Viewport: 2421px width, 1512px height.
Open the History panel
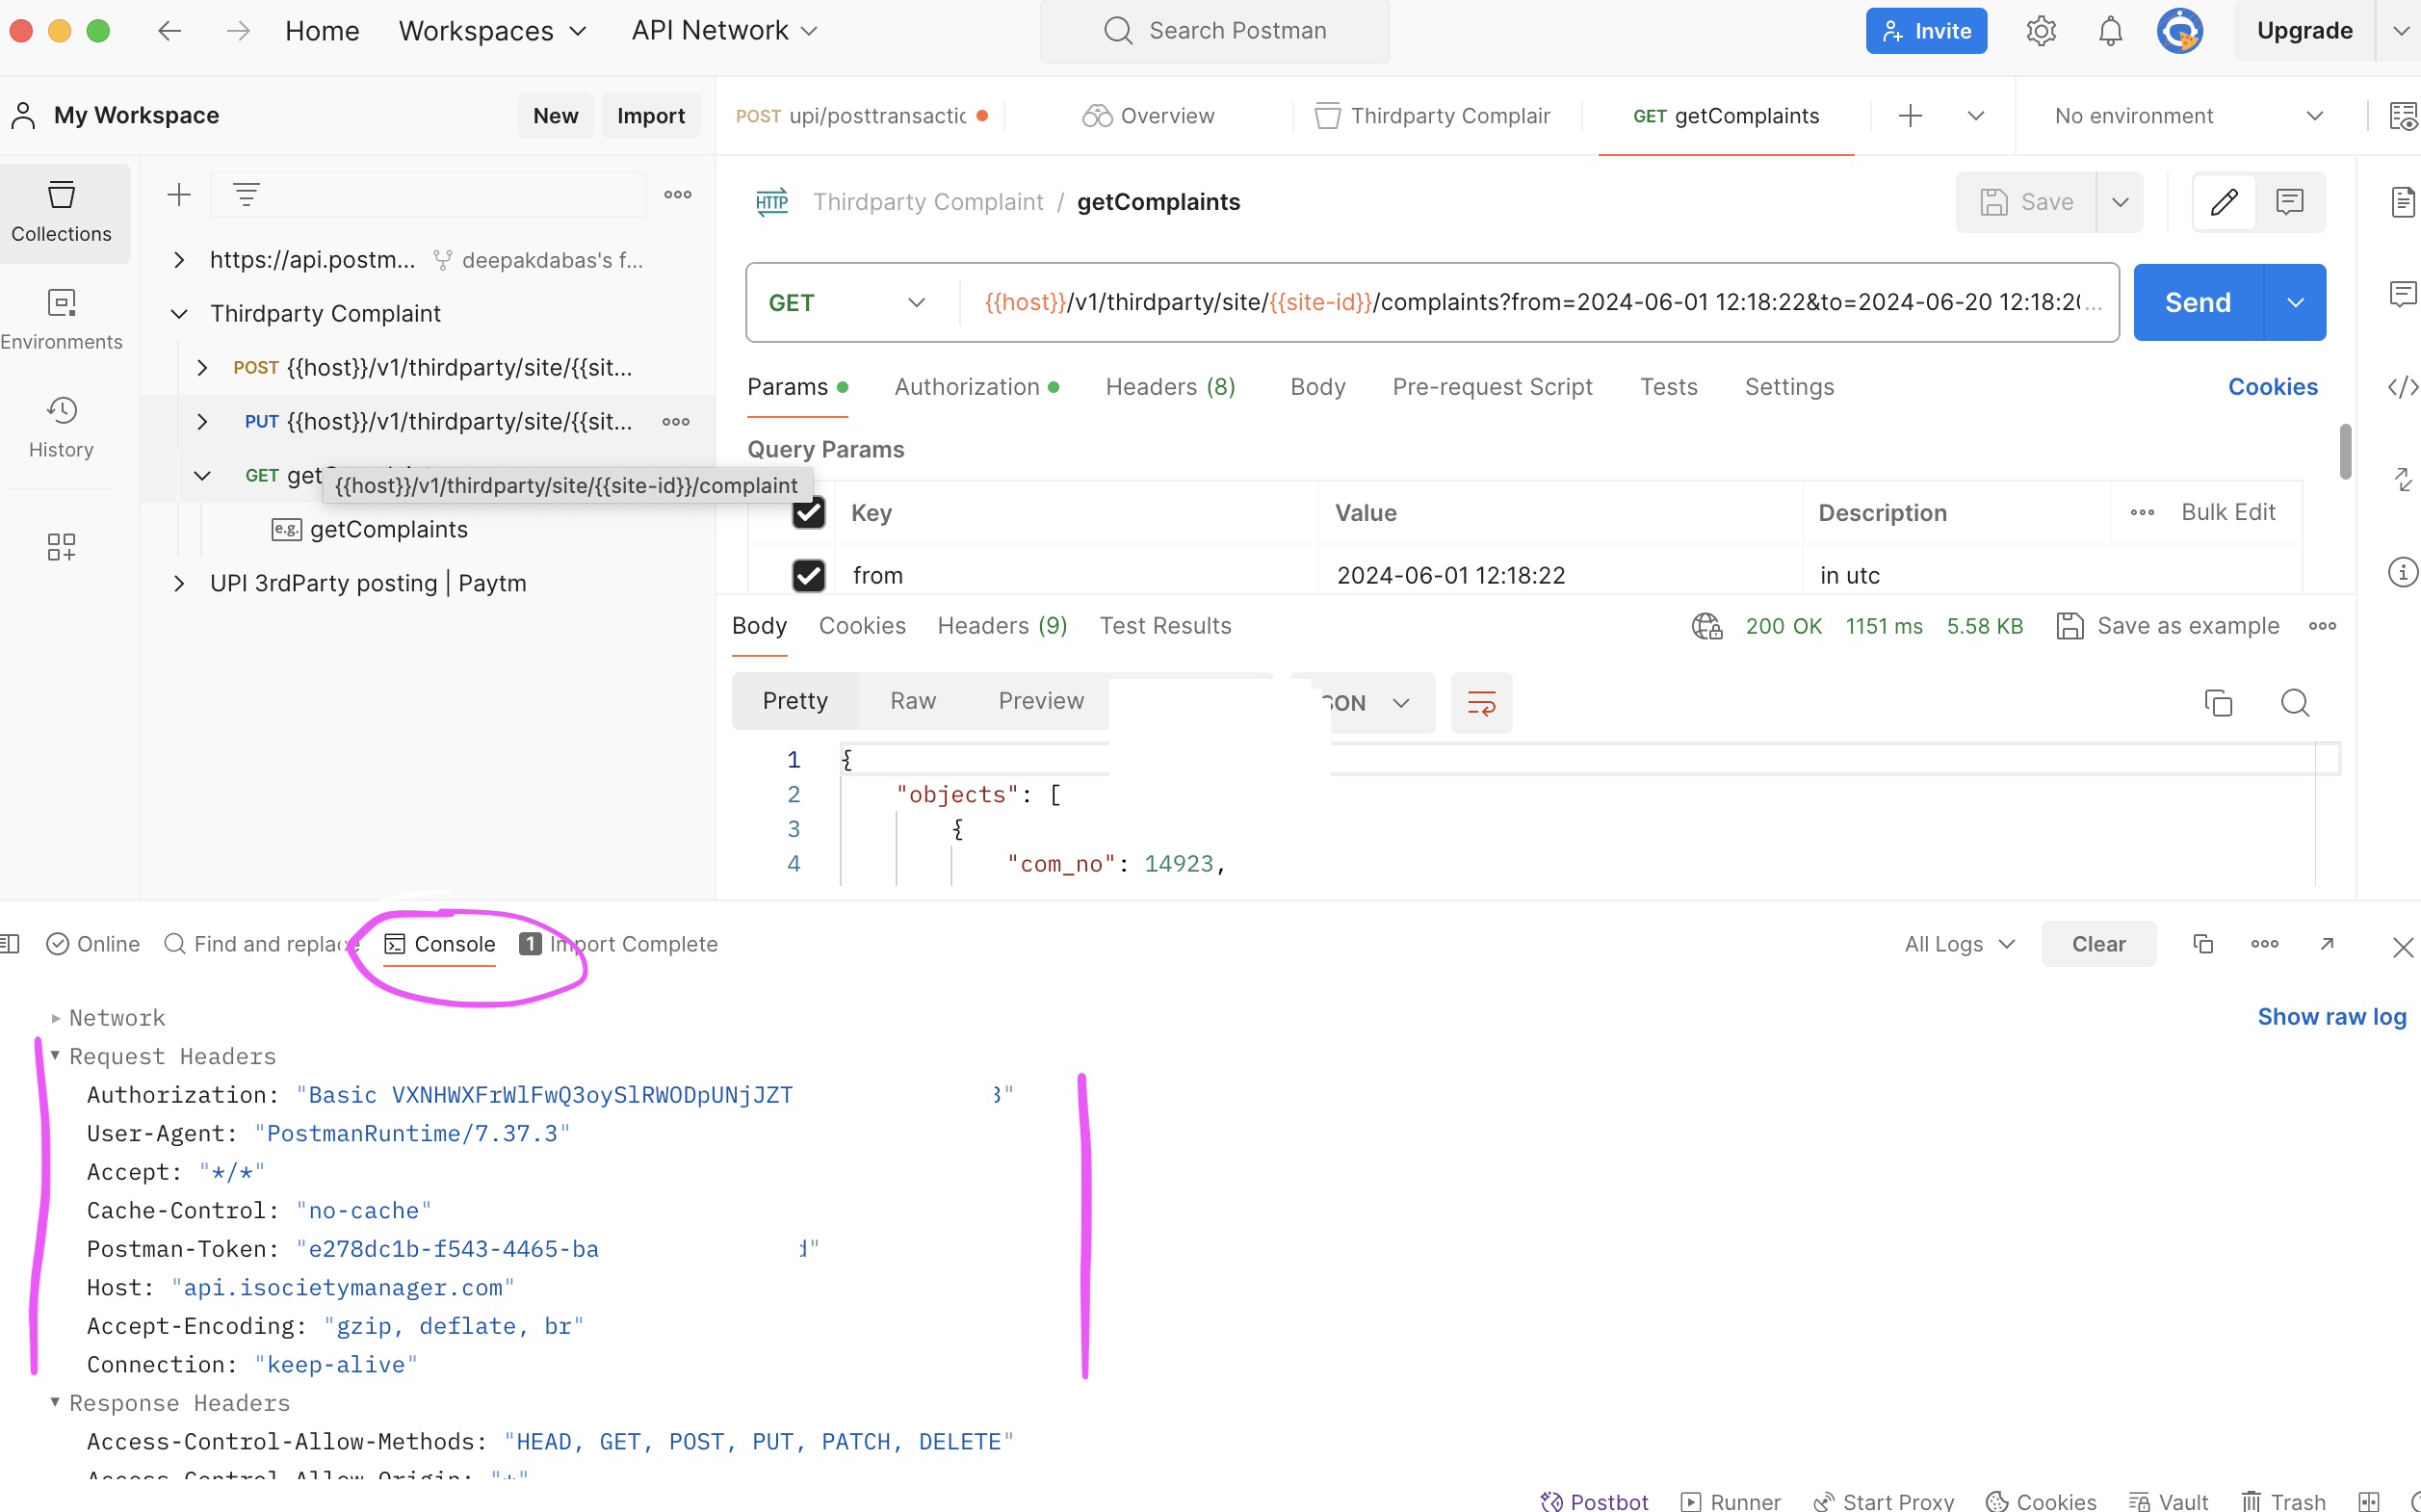tap(61, 427)
